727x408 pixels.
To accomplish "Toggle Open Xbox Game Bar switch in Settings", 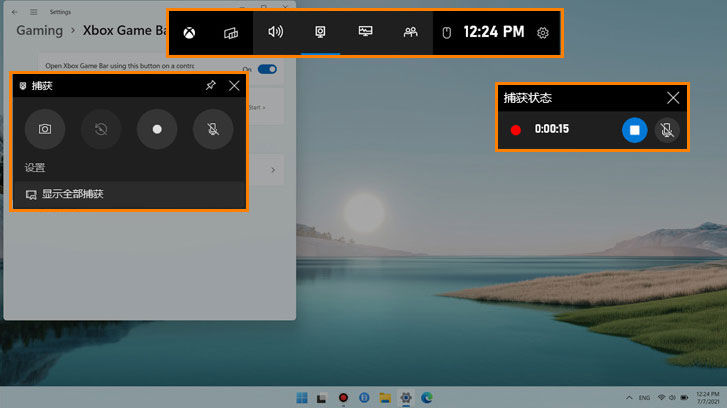I will pos(267,69).
